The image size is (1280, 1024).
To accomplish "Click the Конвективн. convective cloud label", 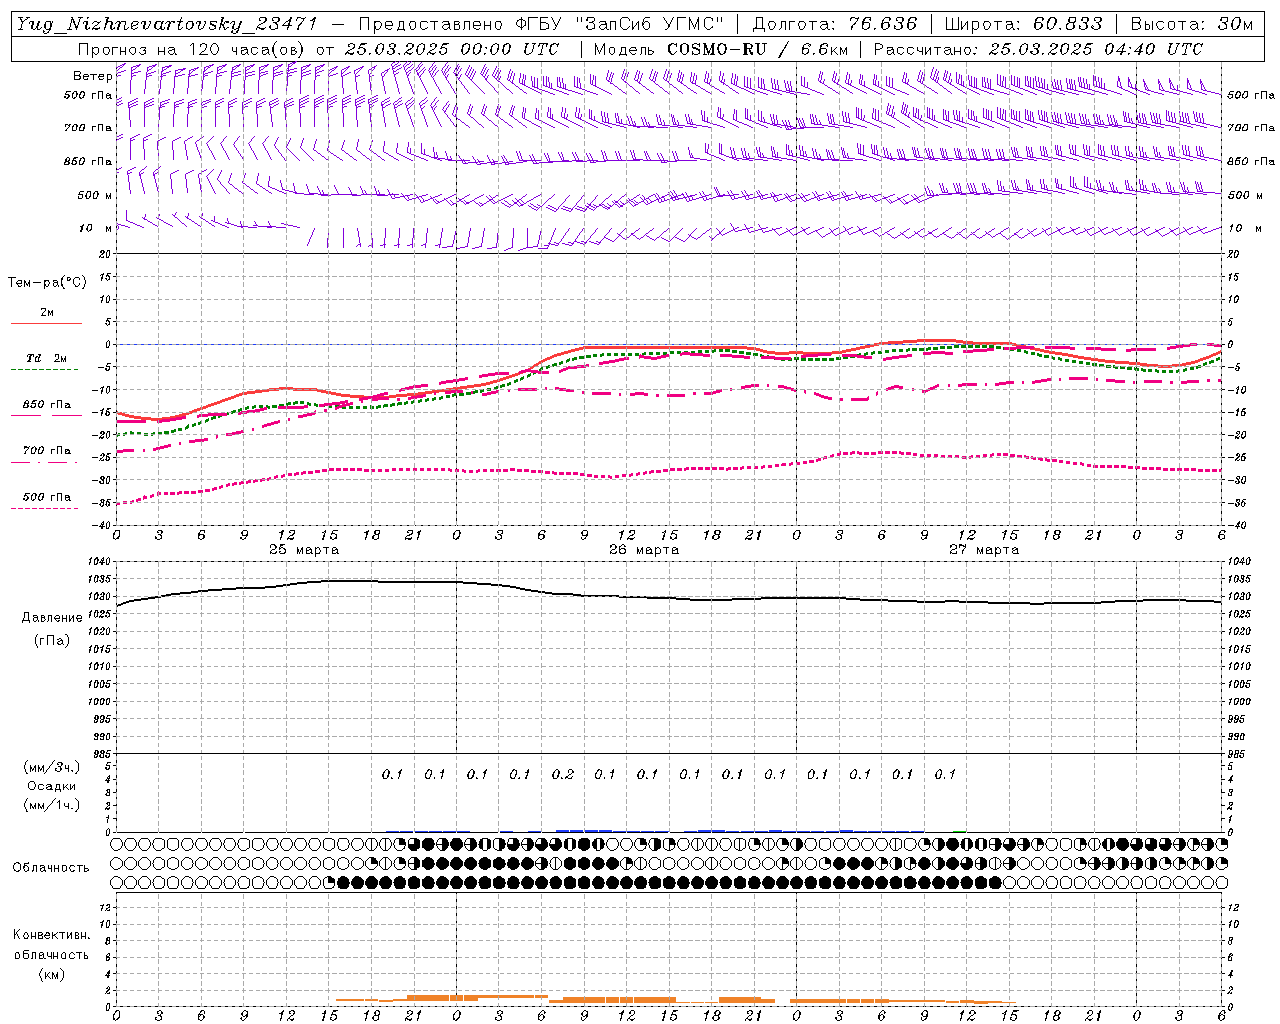I will pos(51,935).
